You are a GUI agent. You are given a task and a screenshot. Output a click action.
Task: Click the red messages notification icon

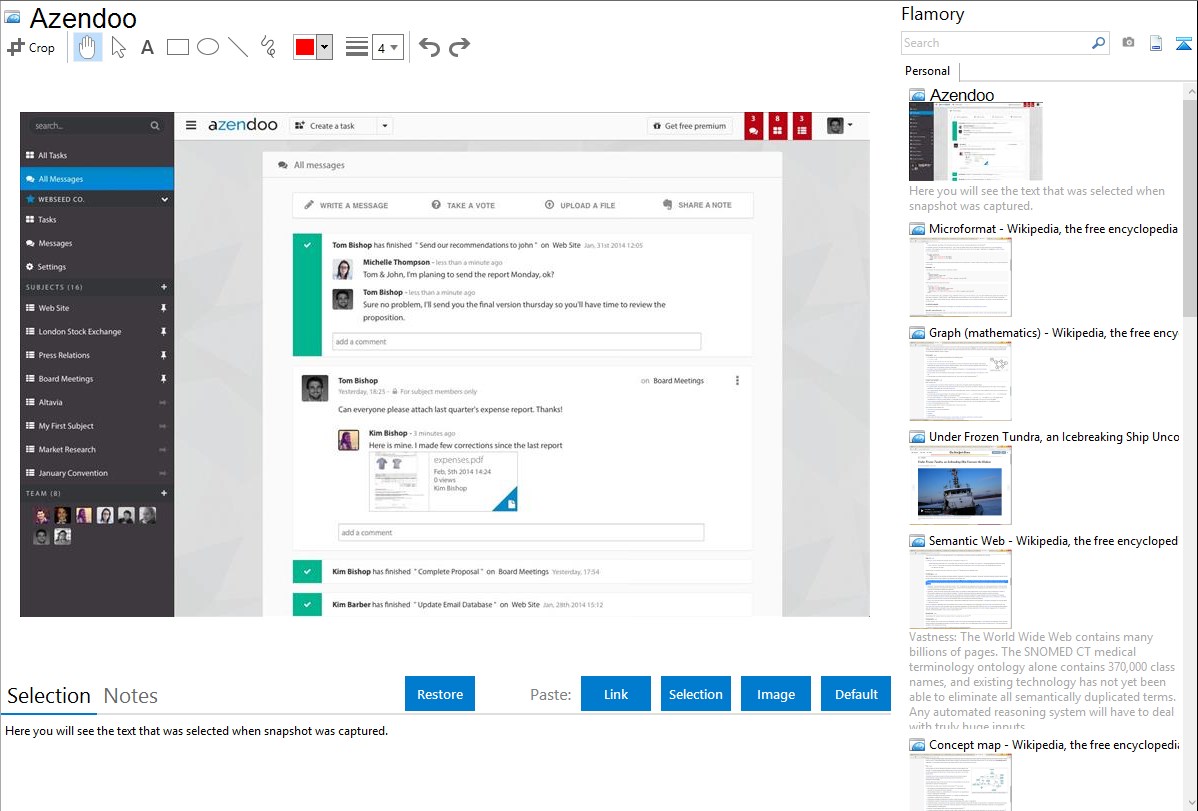point(753,126)
